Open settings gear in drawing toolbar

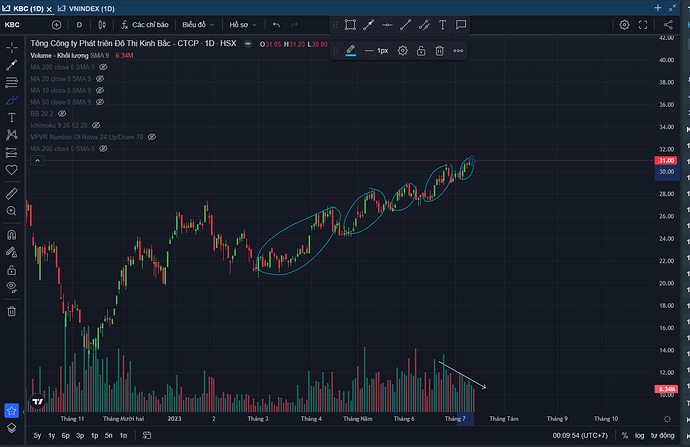tap(402, 50)
